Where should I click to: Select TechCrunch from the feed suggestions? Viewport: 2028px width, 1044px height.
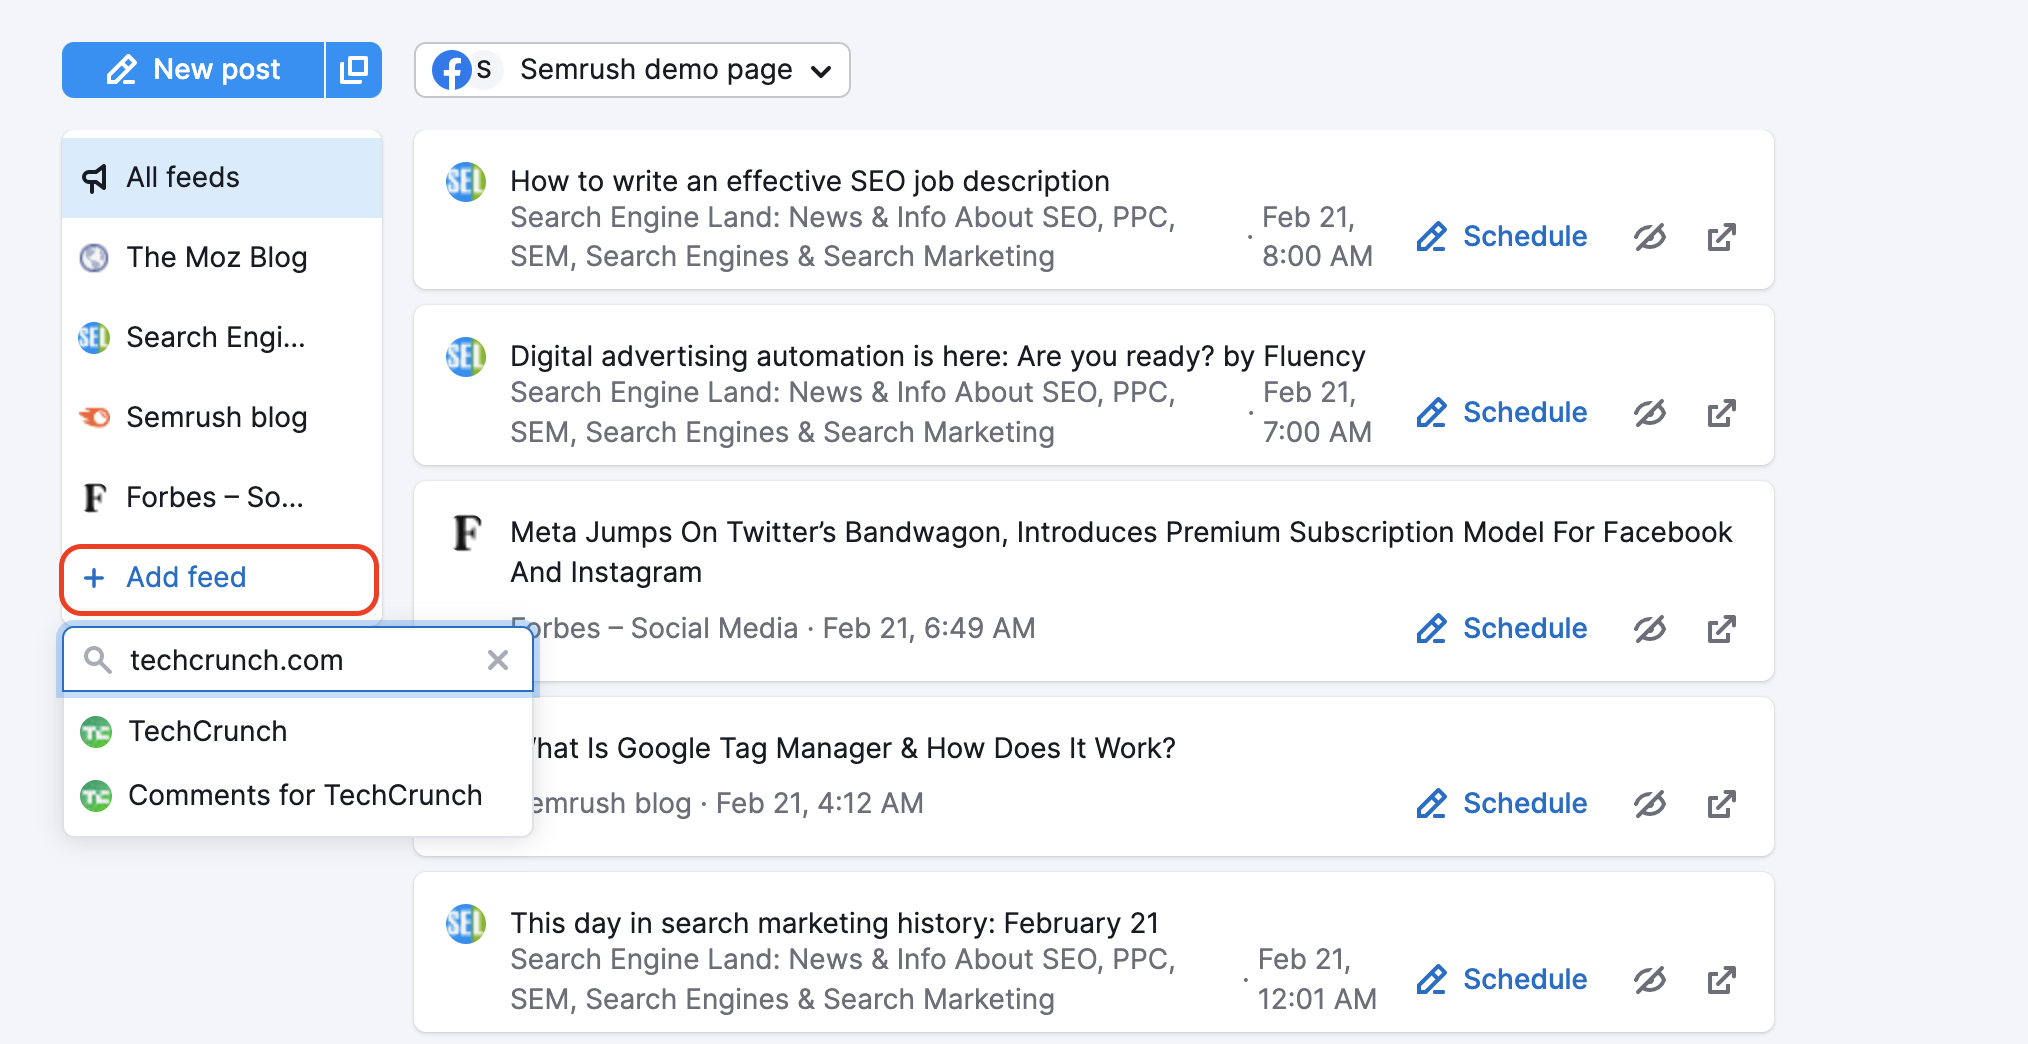click(x=206, y=731)
